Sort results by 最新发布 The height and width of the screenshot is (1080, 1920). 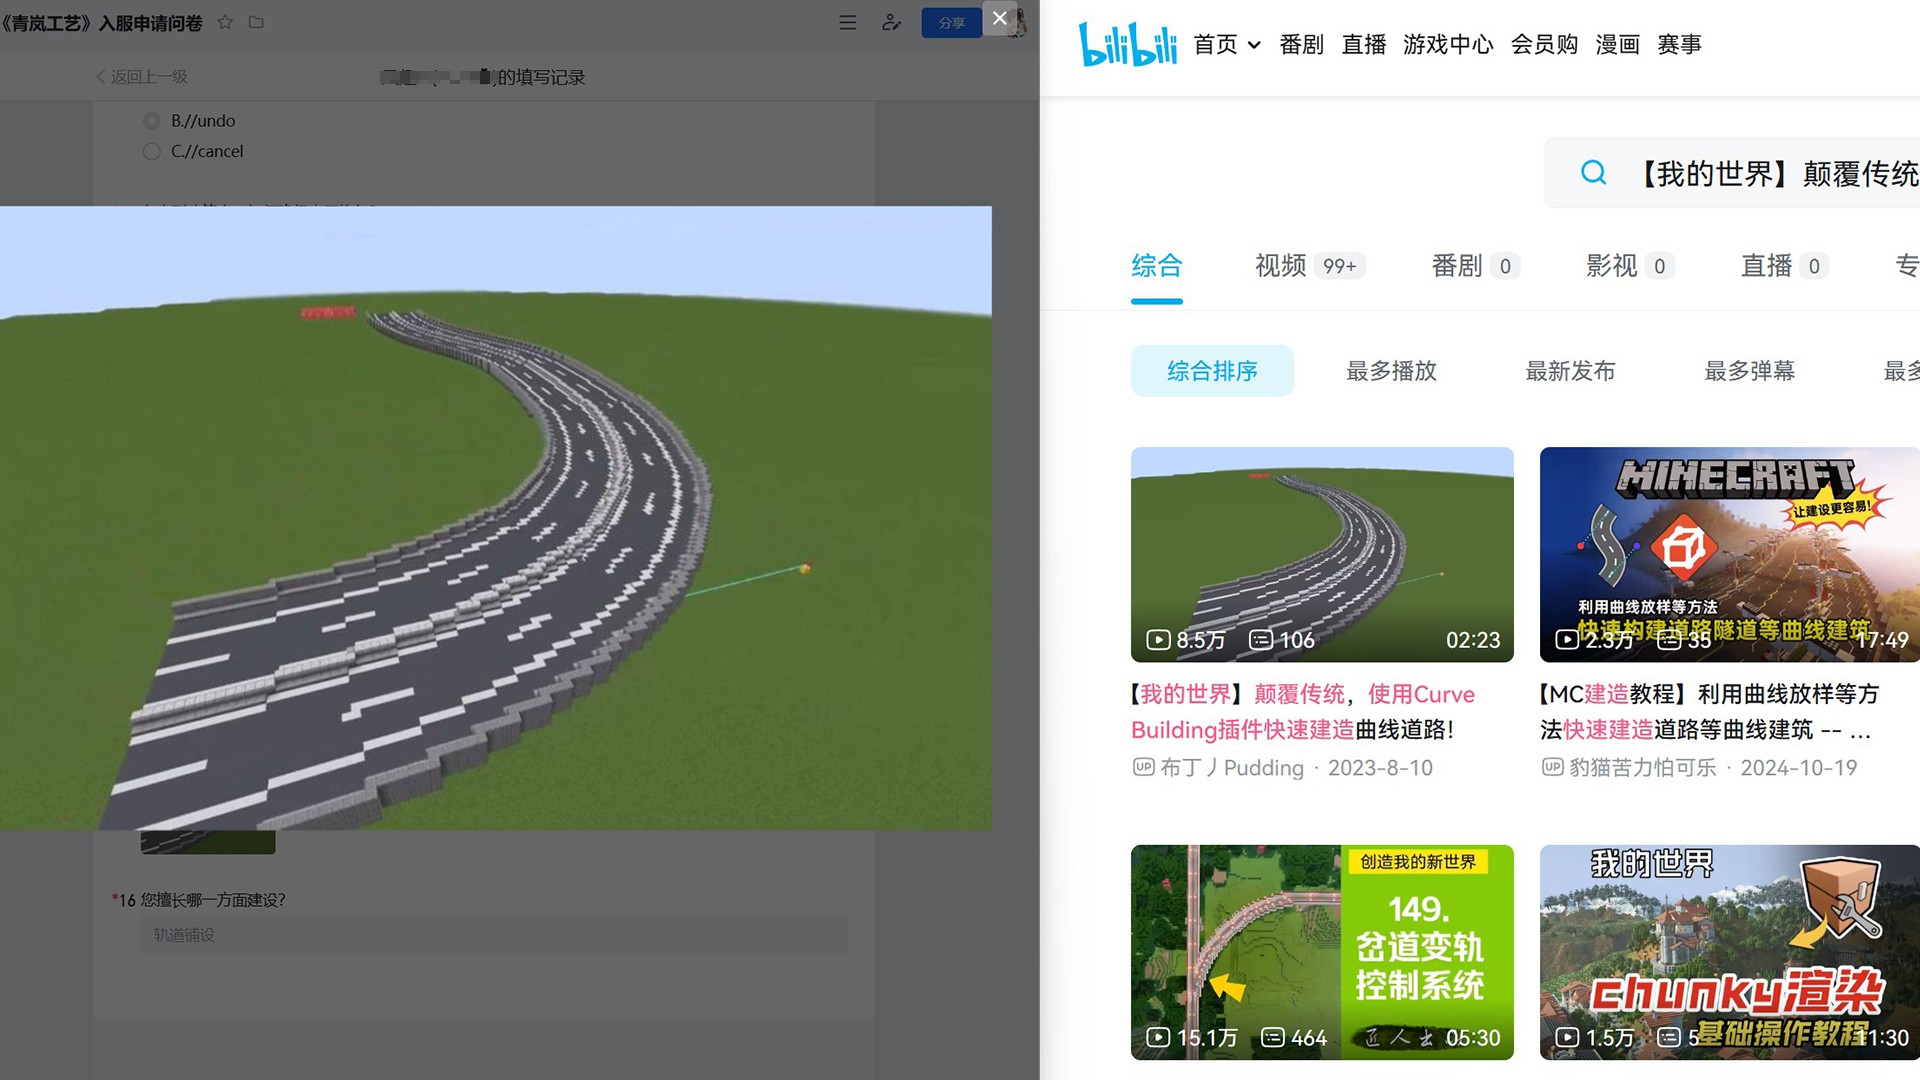pyautogui.click(x=1570, y=371)
